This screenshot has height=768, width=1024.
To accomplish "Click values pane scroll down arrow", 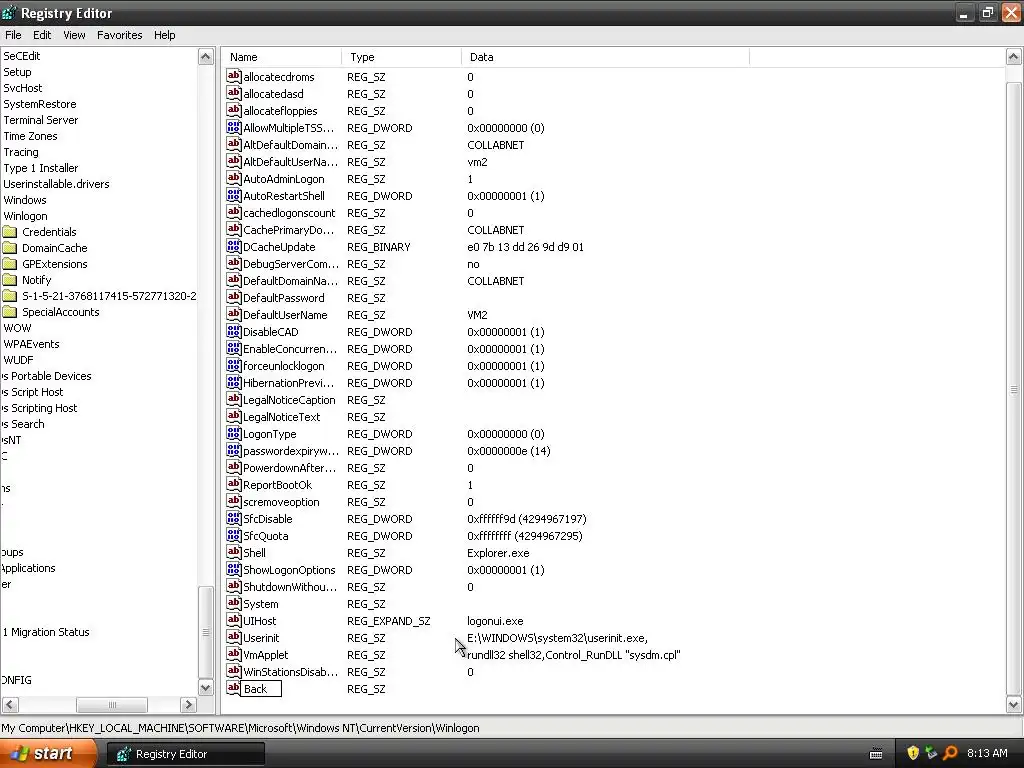I will [x=1014, y=704].
